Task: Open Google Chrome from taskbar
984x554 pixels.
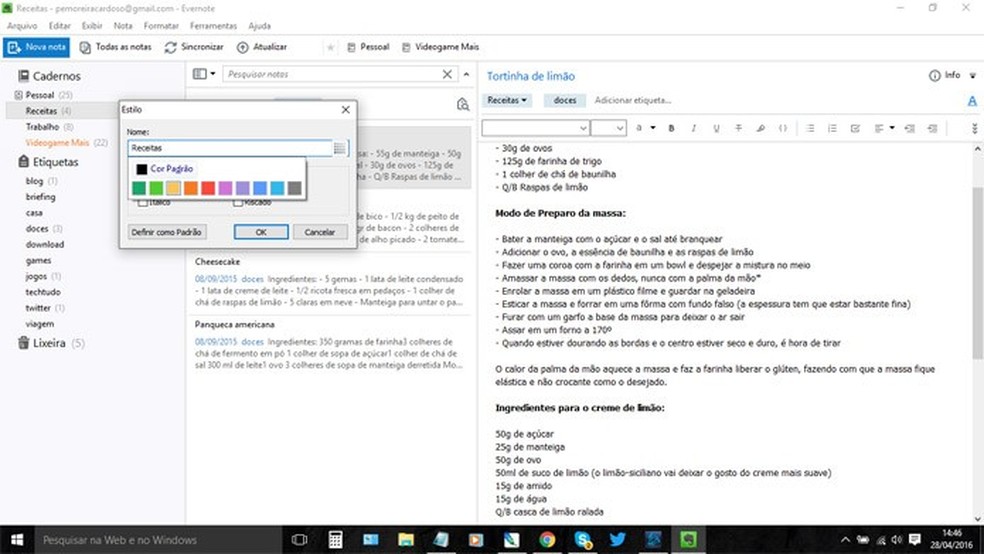Action: coord(547,540)
